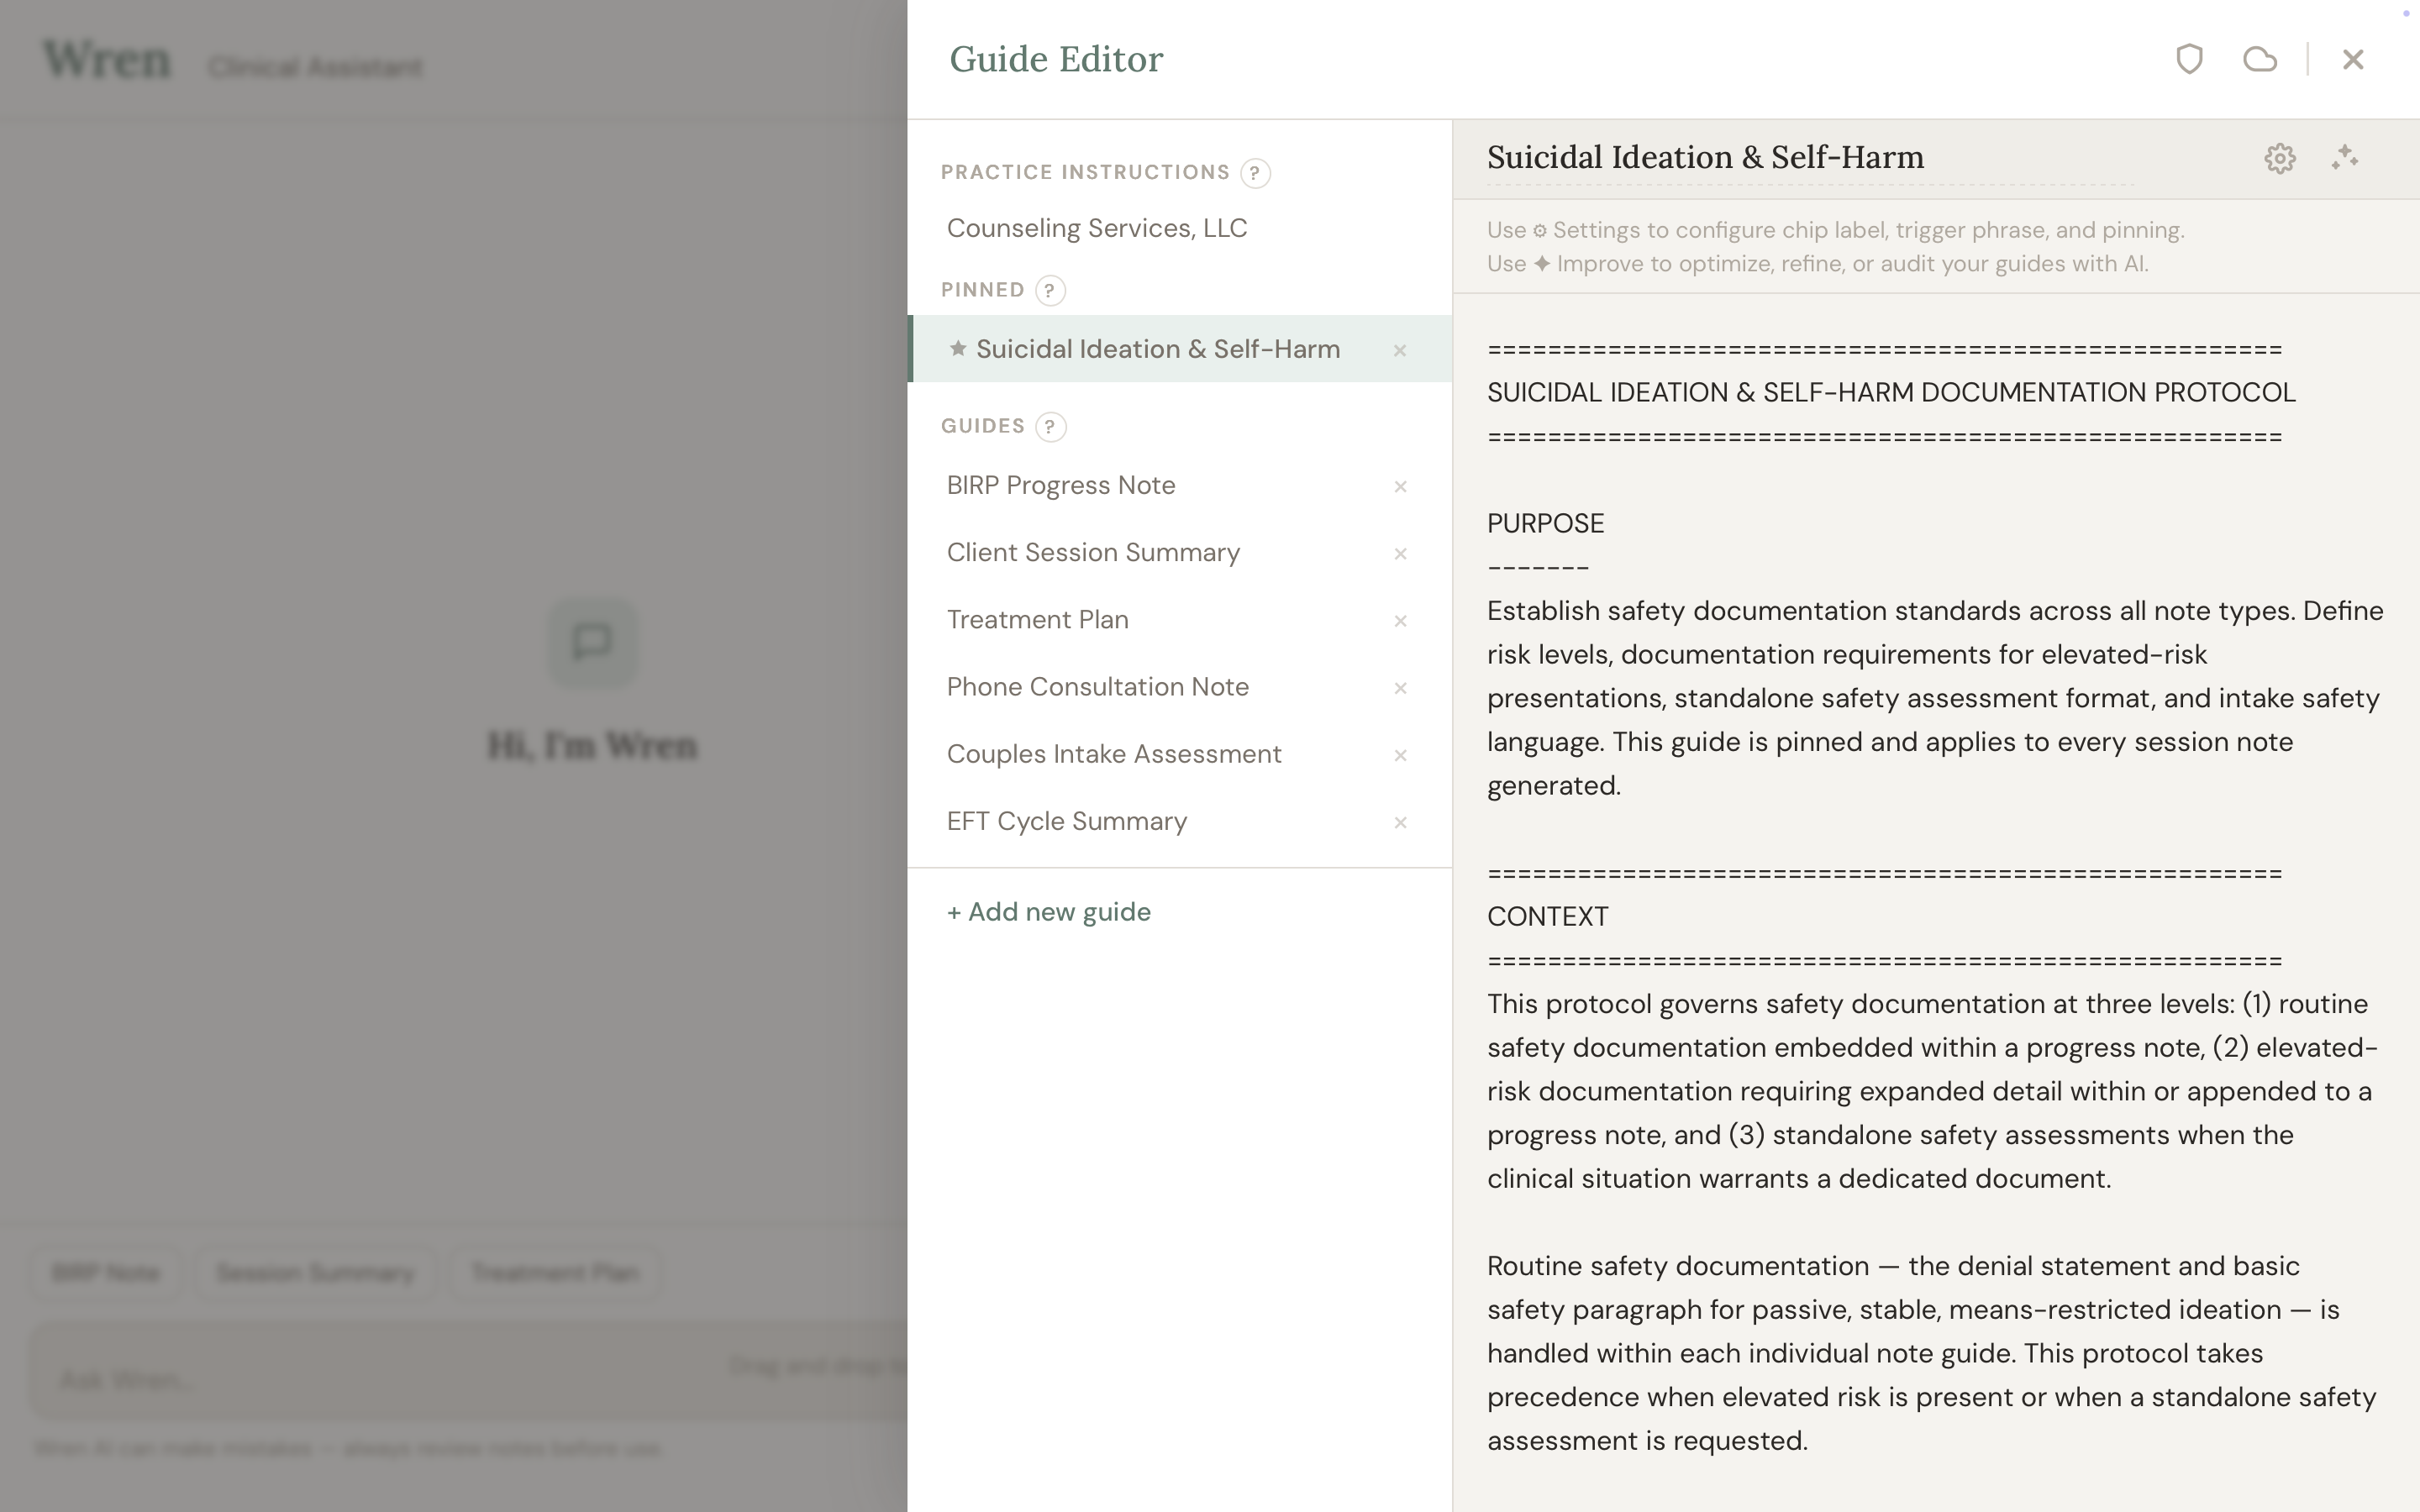Open guide Settings gear icon
The width and height of the screenshot is (2420, 1512).
tap(2279, 158)
